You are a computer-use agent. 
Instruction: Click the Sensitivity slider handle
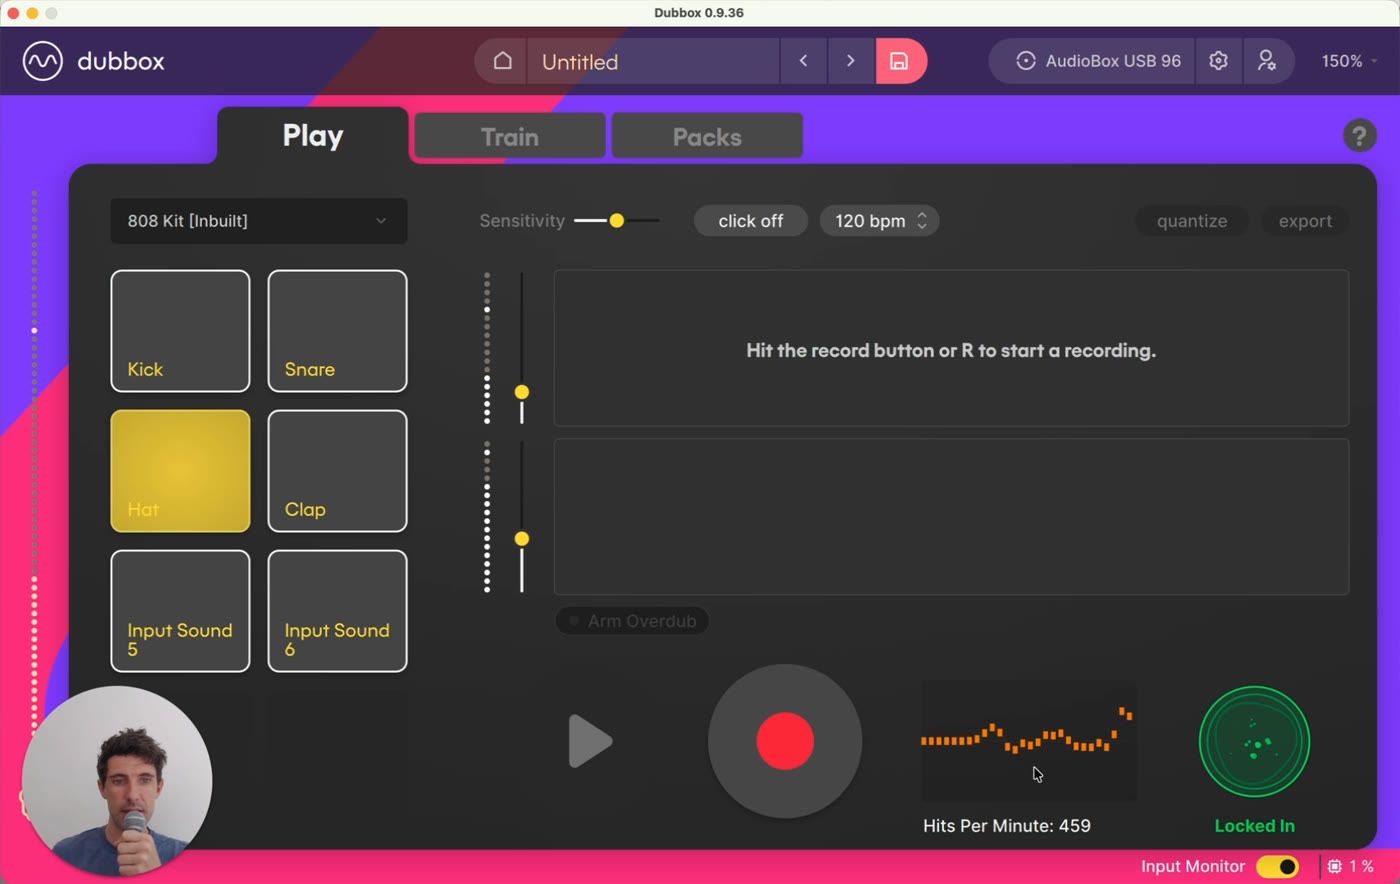[x=617, y=221]
